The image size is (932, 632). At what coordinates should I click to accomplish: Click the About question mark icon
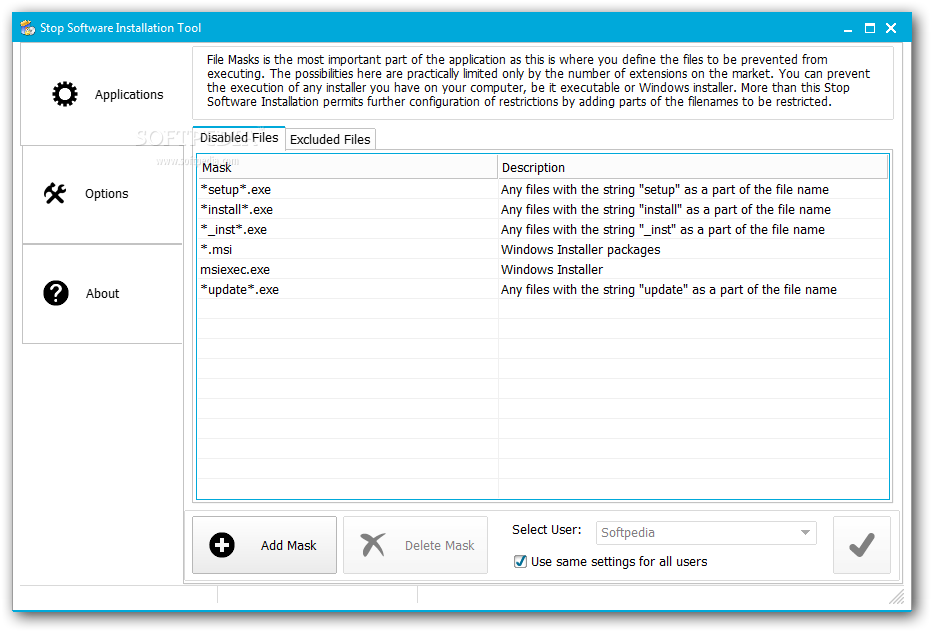[56, 293]
